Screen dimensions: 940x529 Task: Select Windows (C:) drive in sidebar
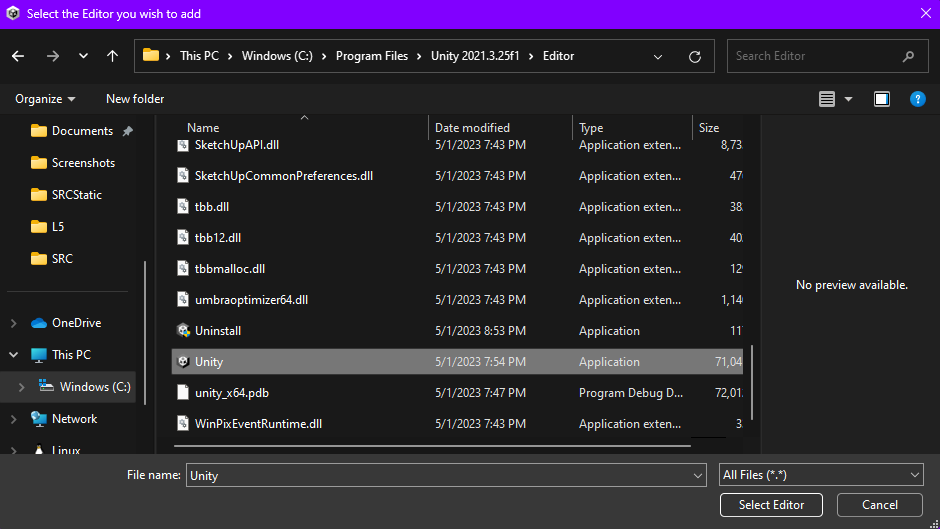[x=85, y=387]
